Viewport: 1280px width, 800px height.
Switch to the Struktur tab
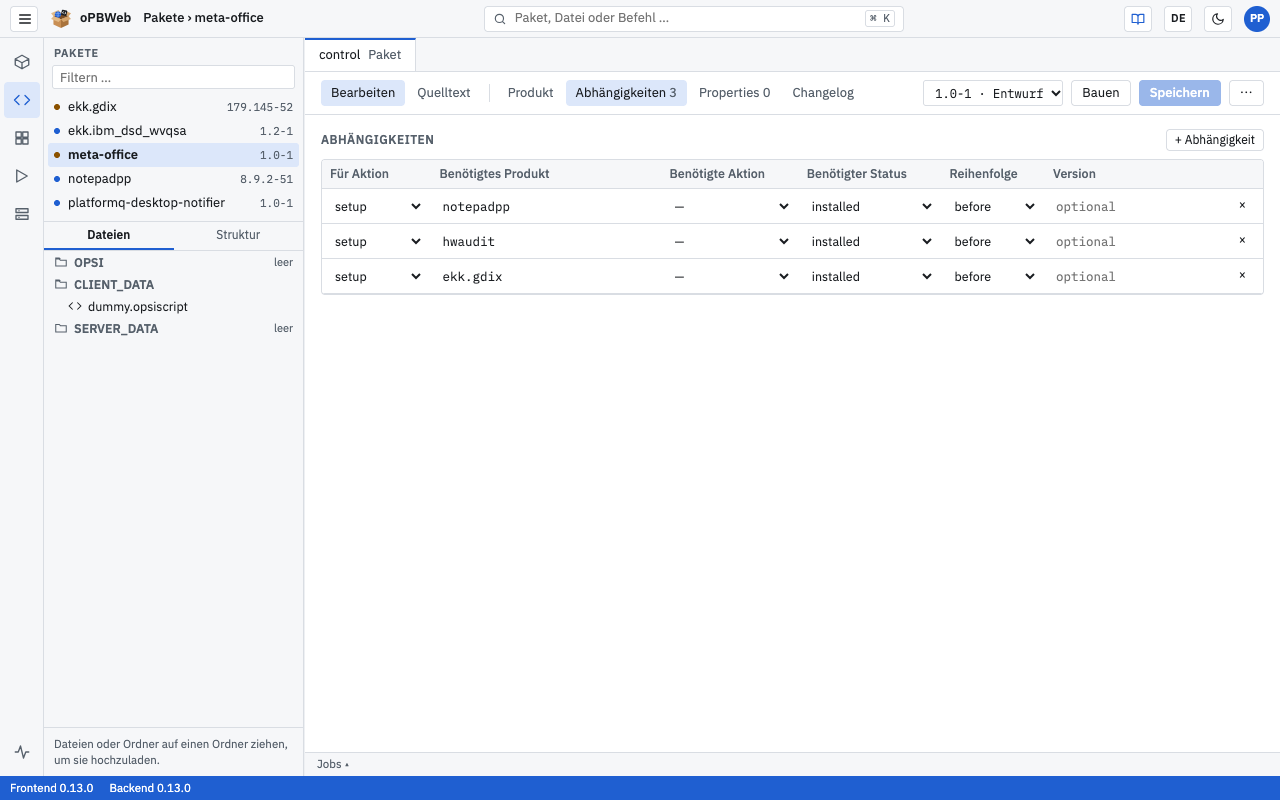(x=238, y=235)
